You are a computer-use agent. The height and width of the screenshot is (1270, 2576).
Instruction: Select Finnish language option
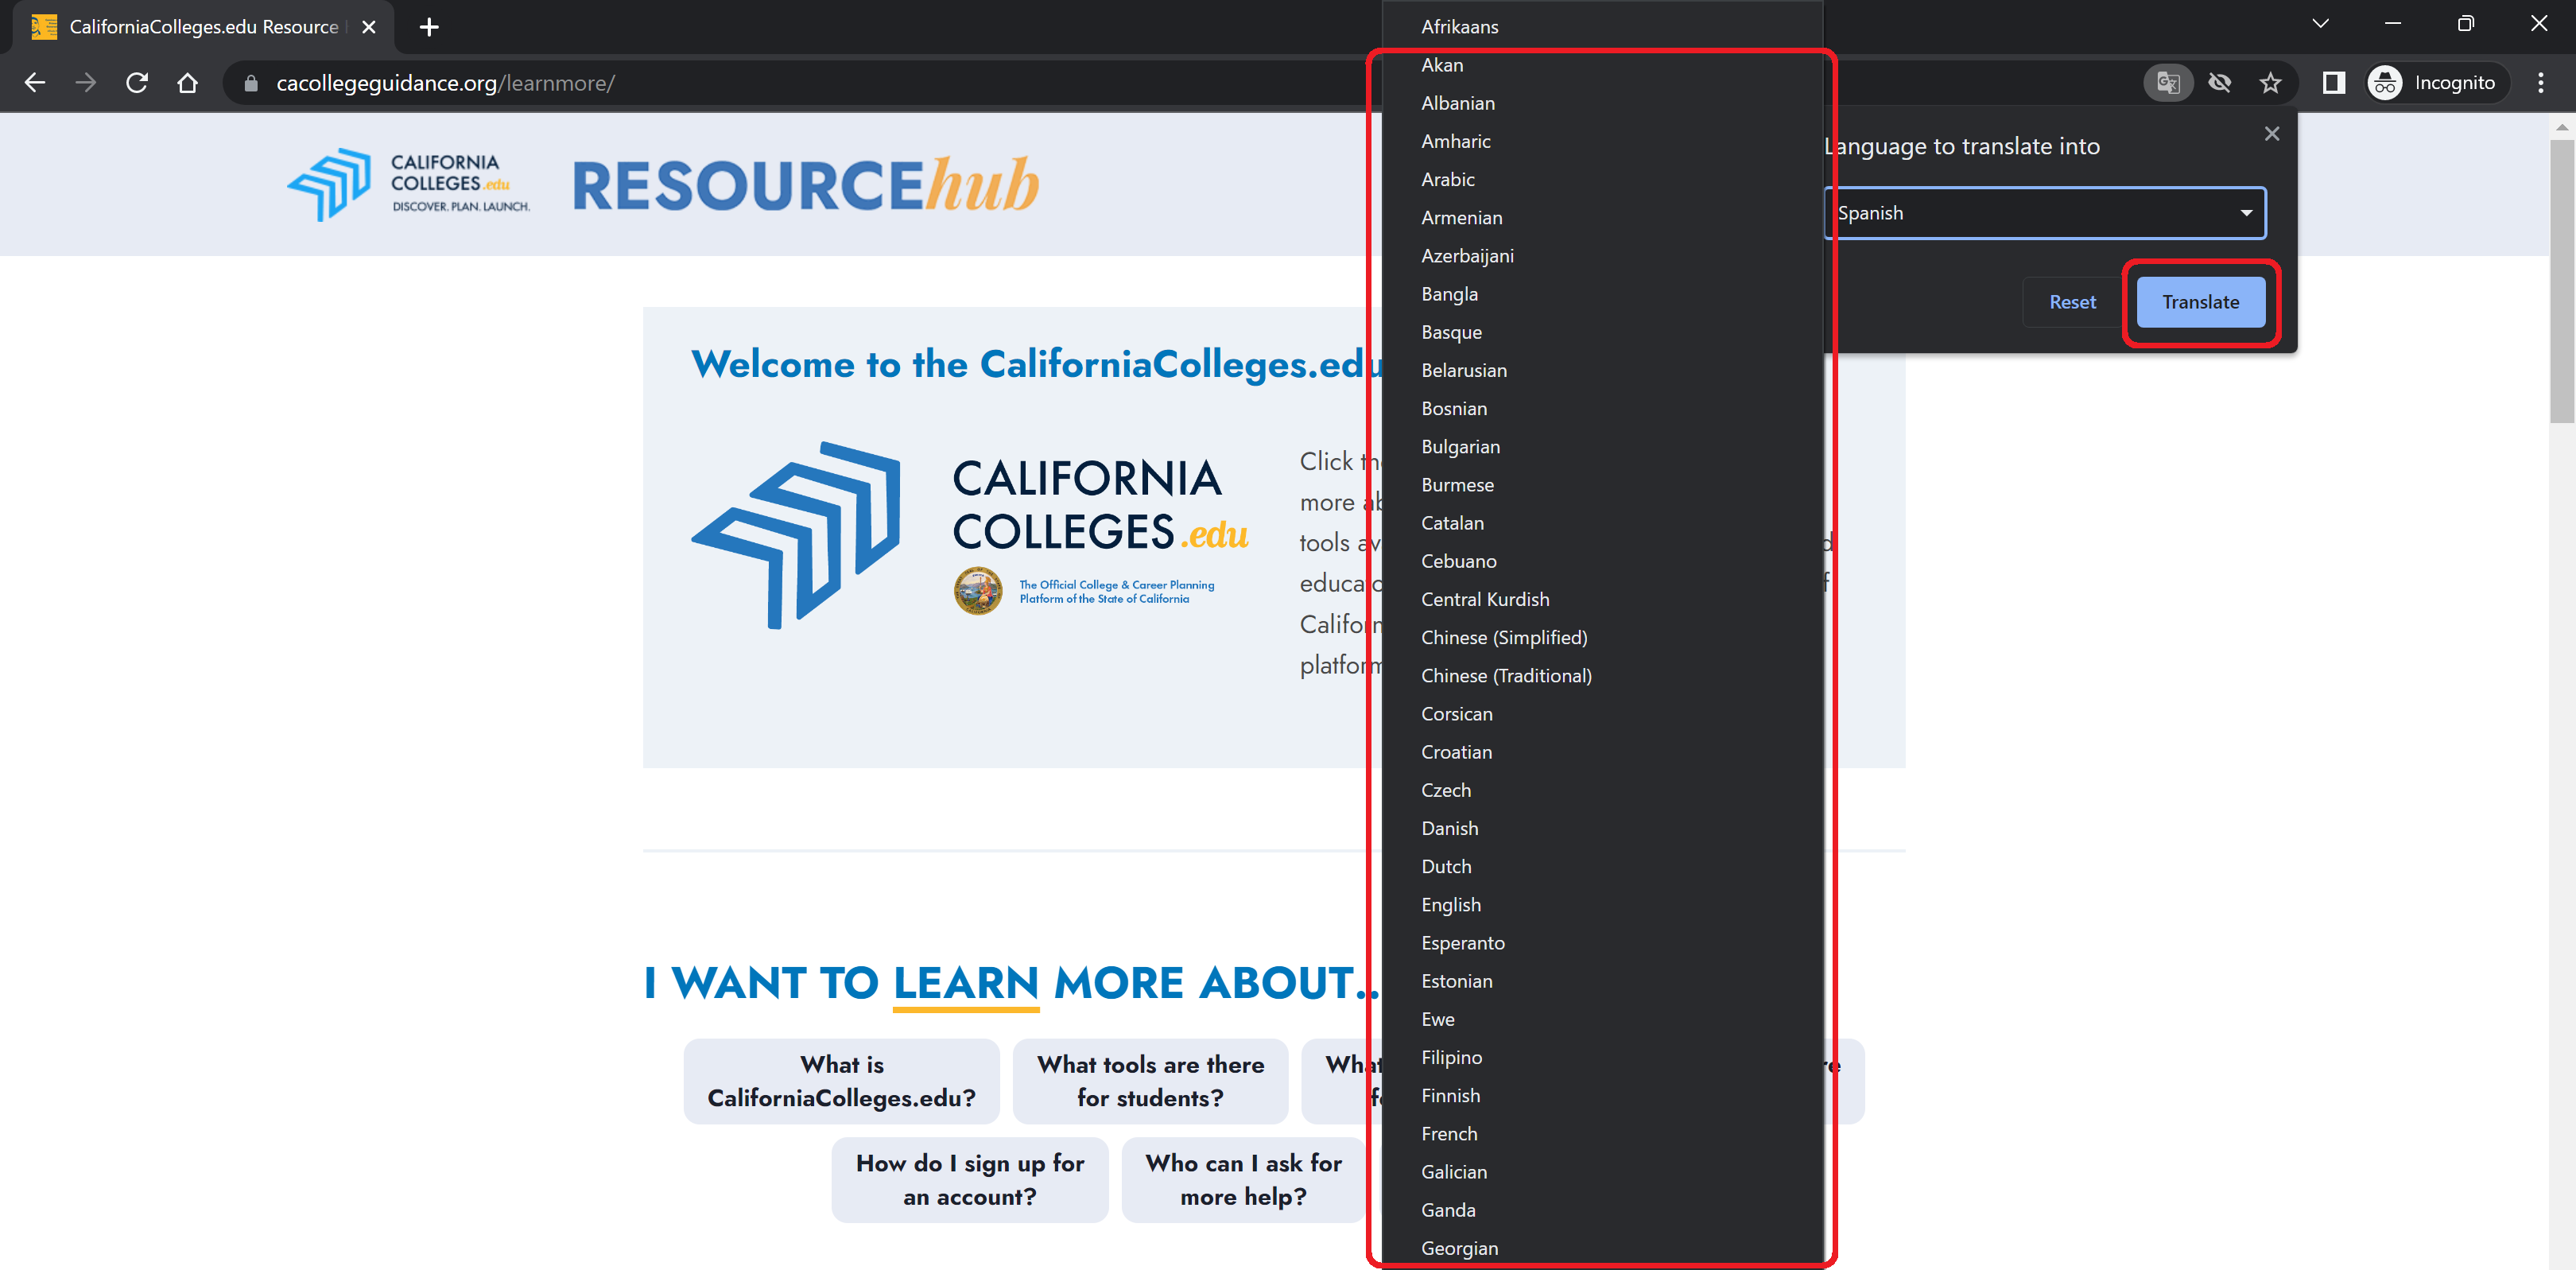coord(1602,1095)
